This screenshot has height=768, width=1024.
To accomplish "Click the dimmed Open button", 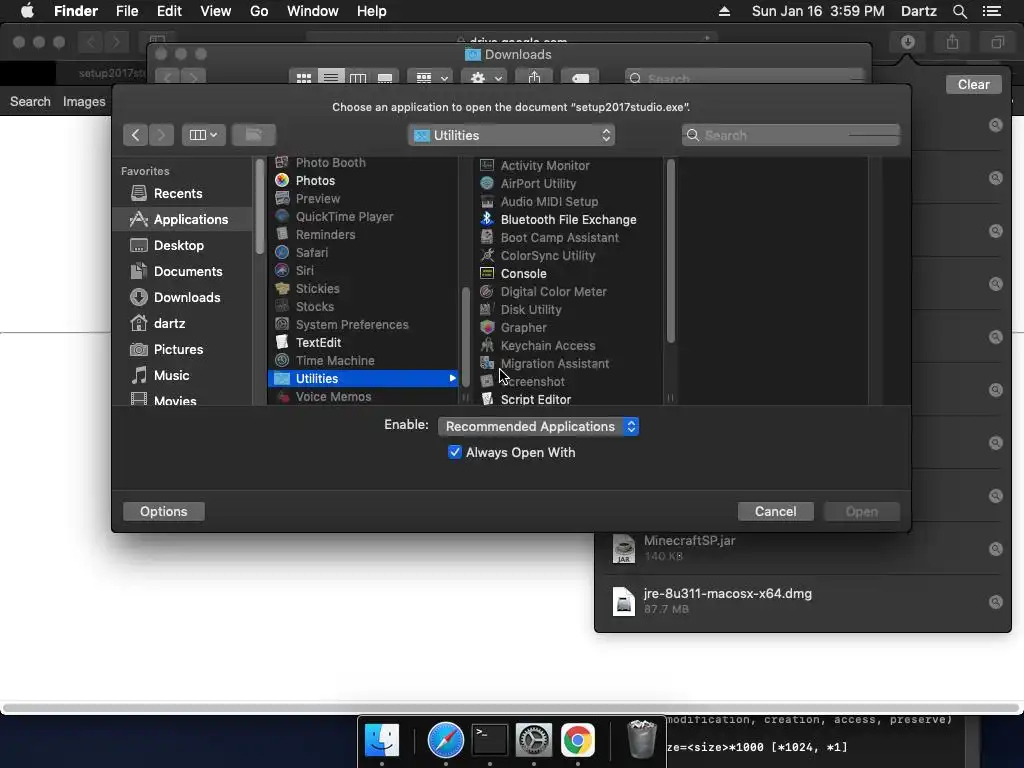I will [861, 511].
